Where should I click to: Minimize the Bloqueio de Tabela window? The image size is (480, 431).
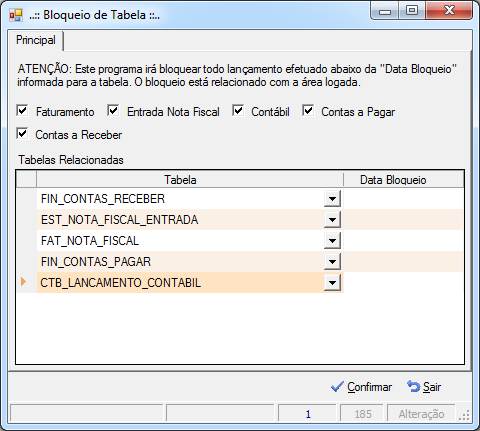[384, 12]
